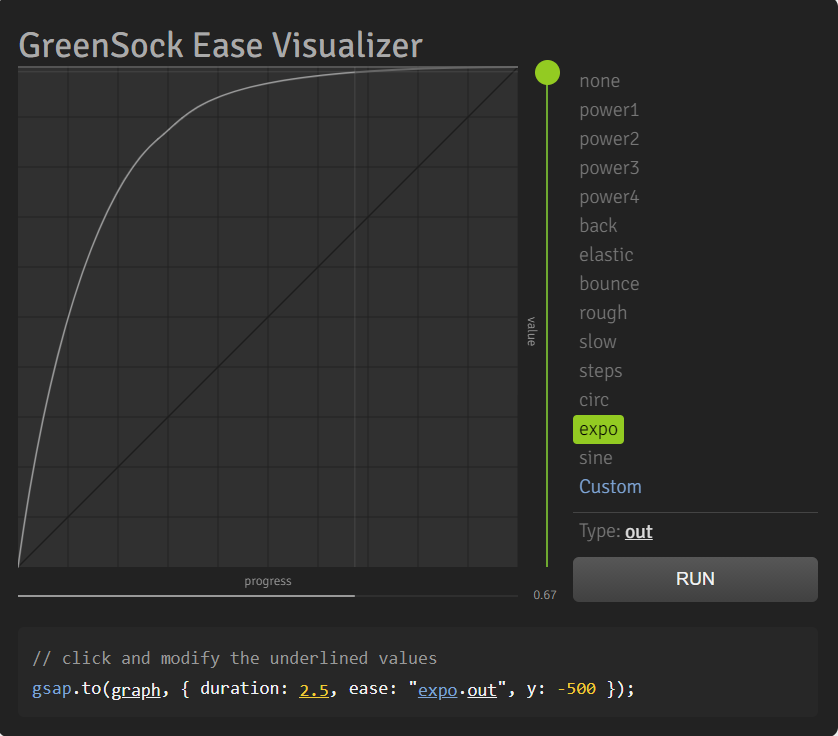
Task: Click the underlined 'expo' in code
Action: click(x=437, y=690)
